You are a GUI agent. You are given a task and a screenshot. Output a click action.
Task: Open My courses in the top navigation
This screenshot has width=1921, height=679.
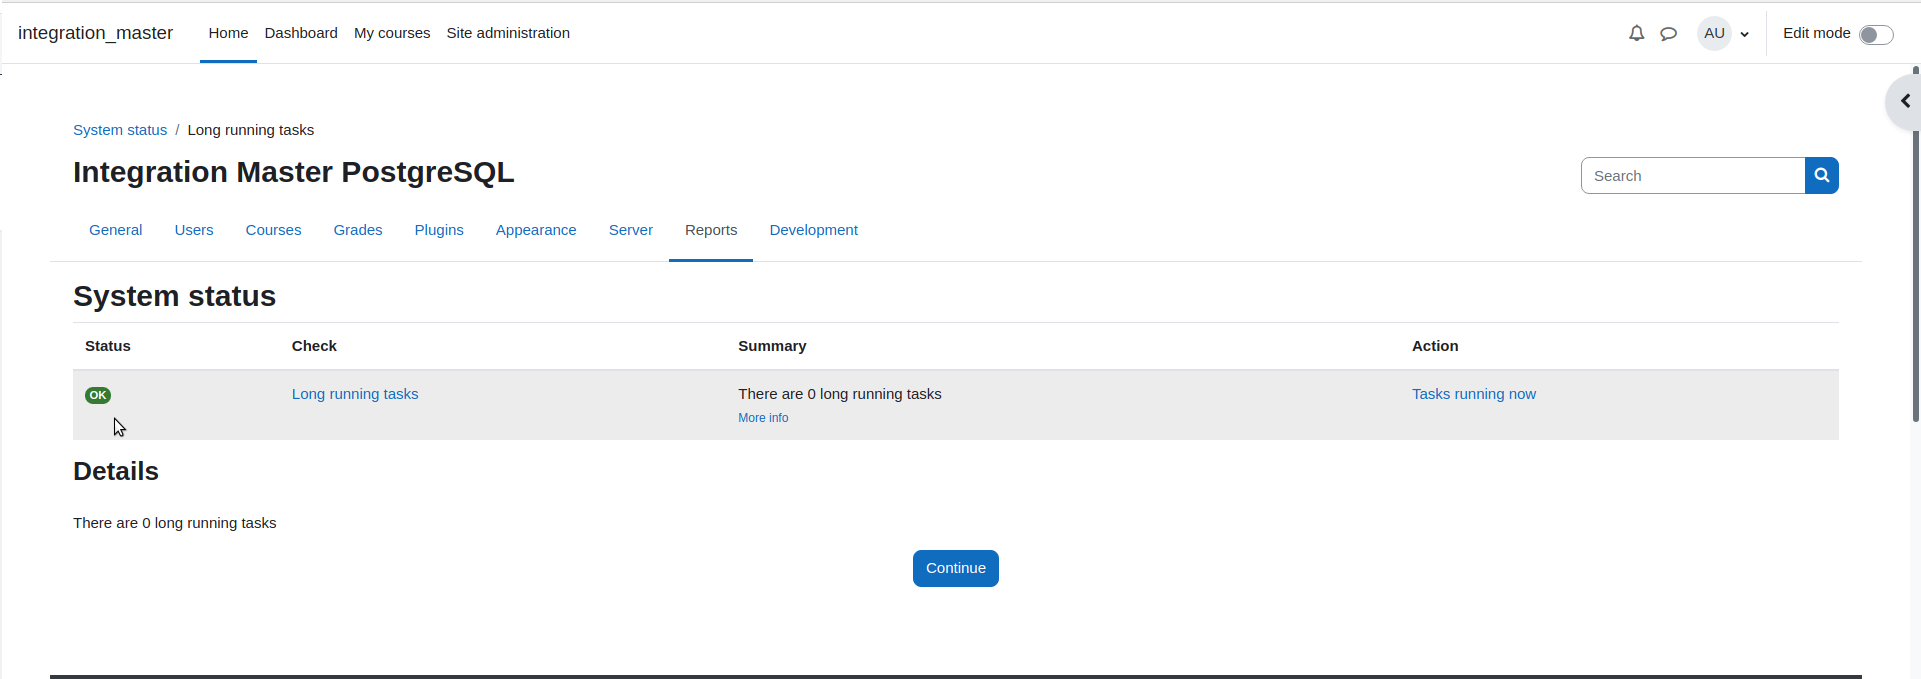[392, 33]
